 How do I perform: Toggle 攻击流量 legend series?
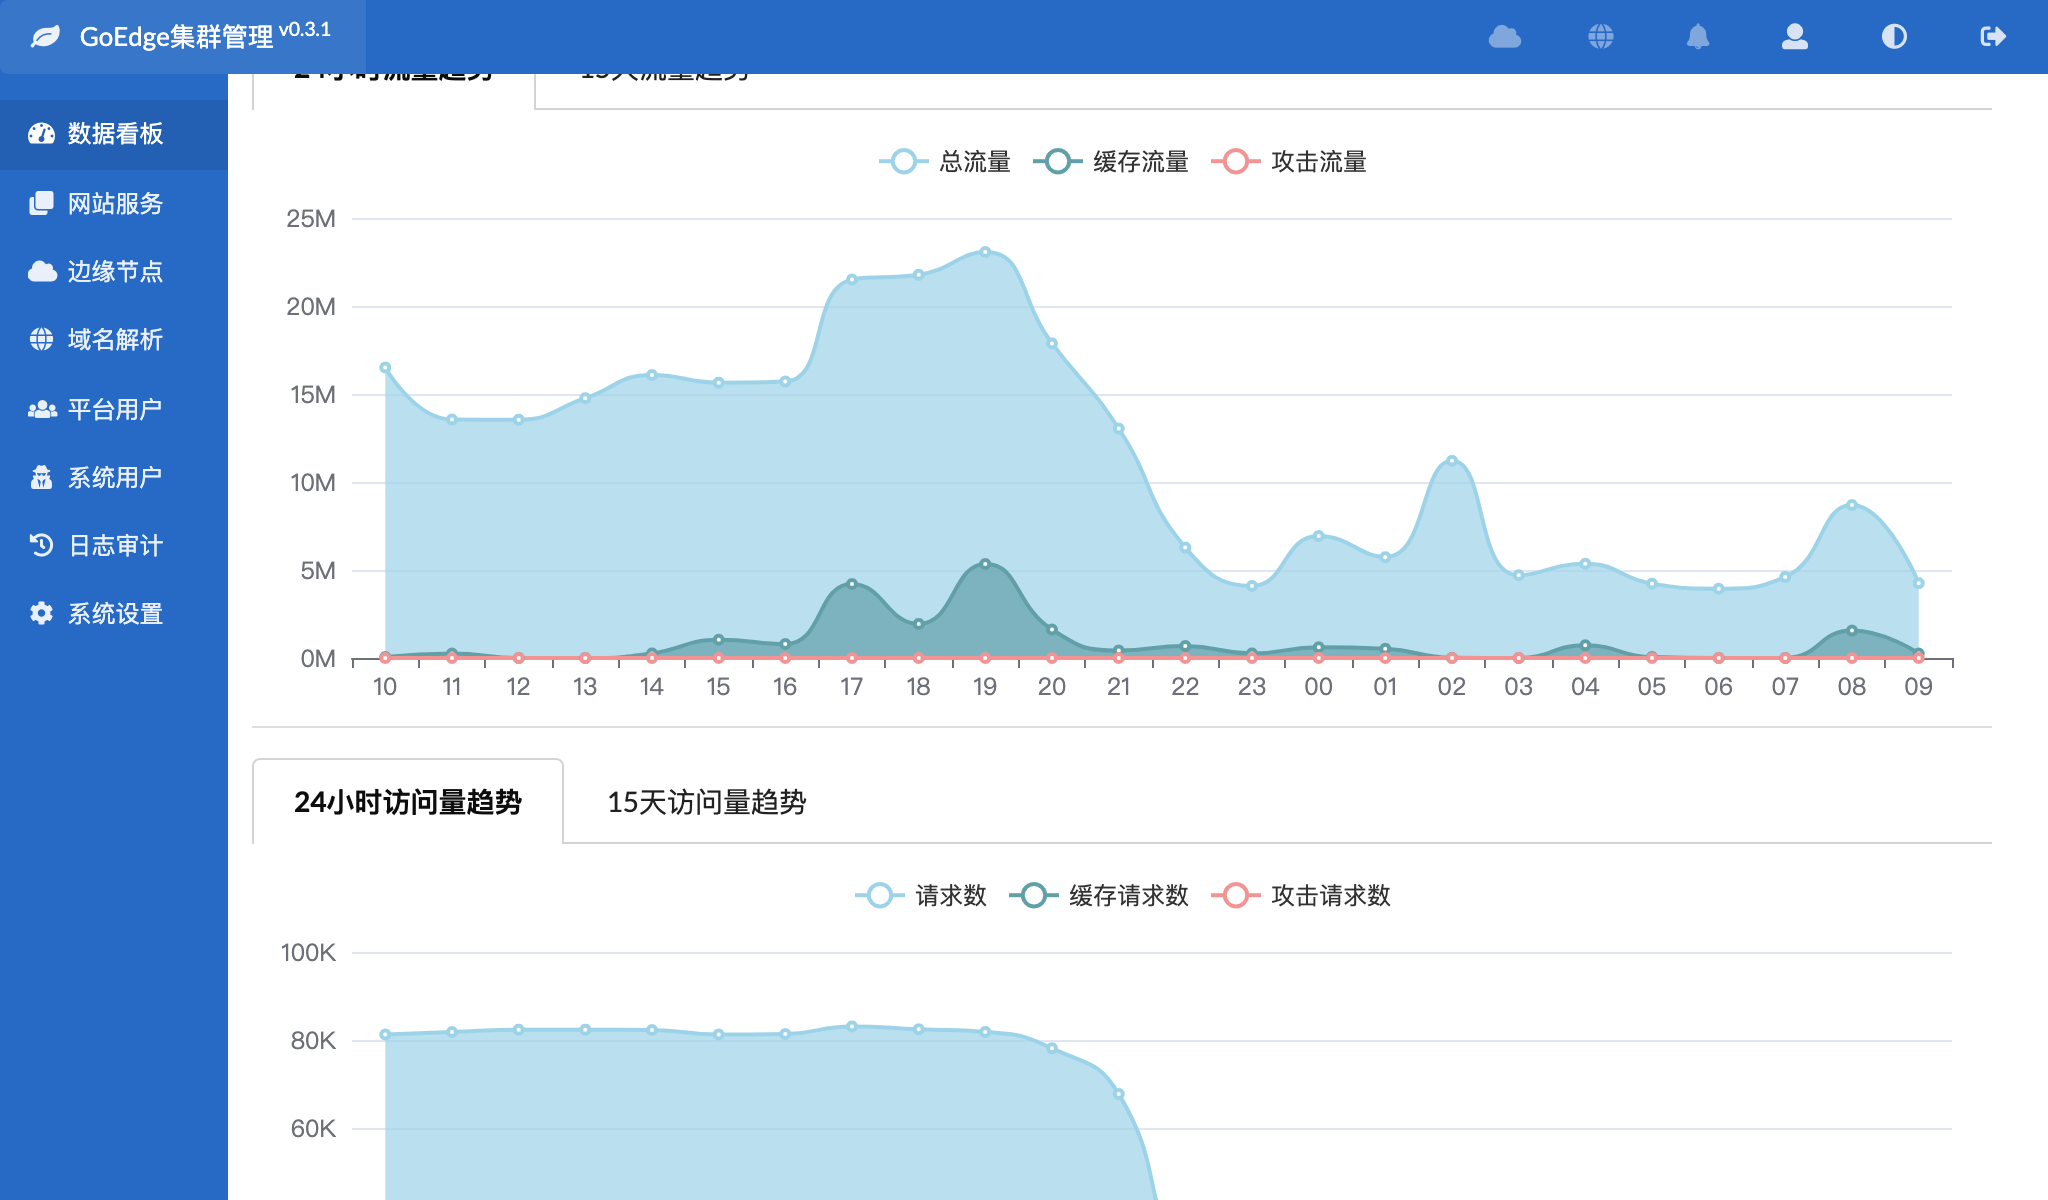(1289, 161)
